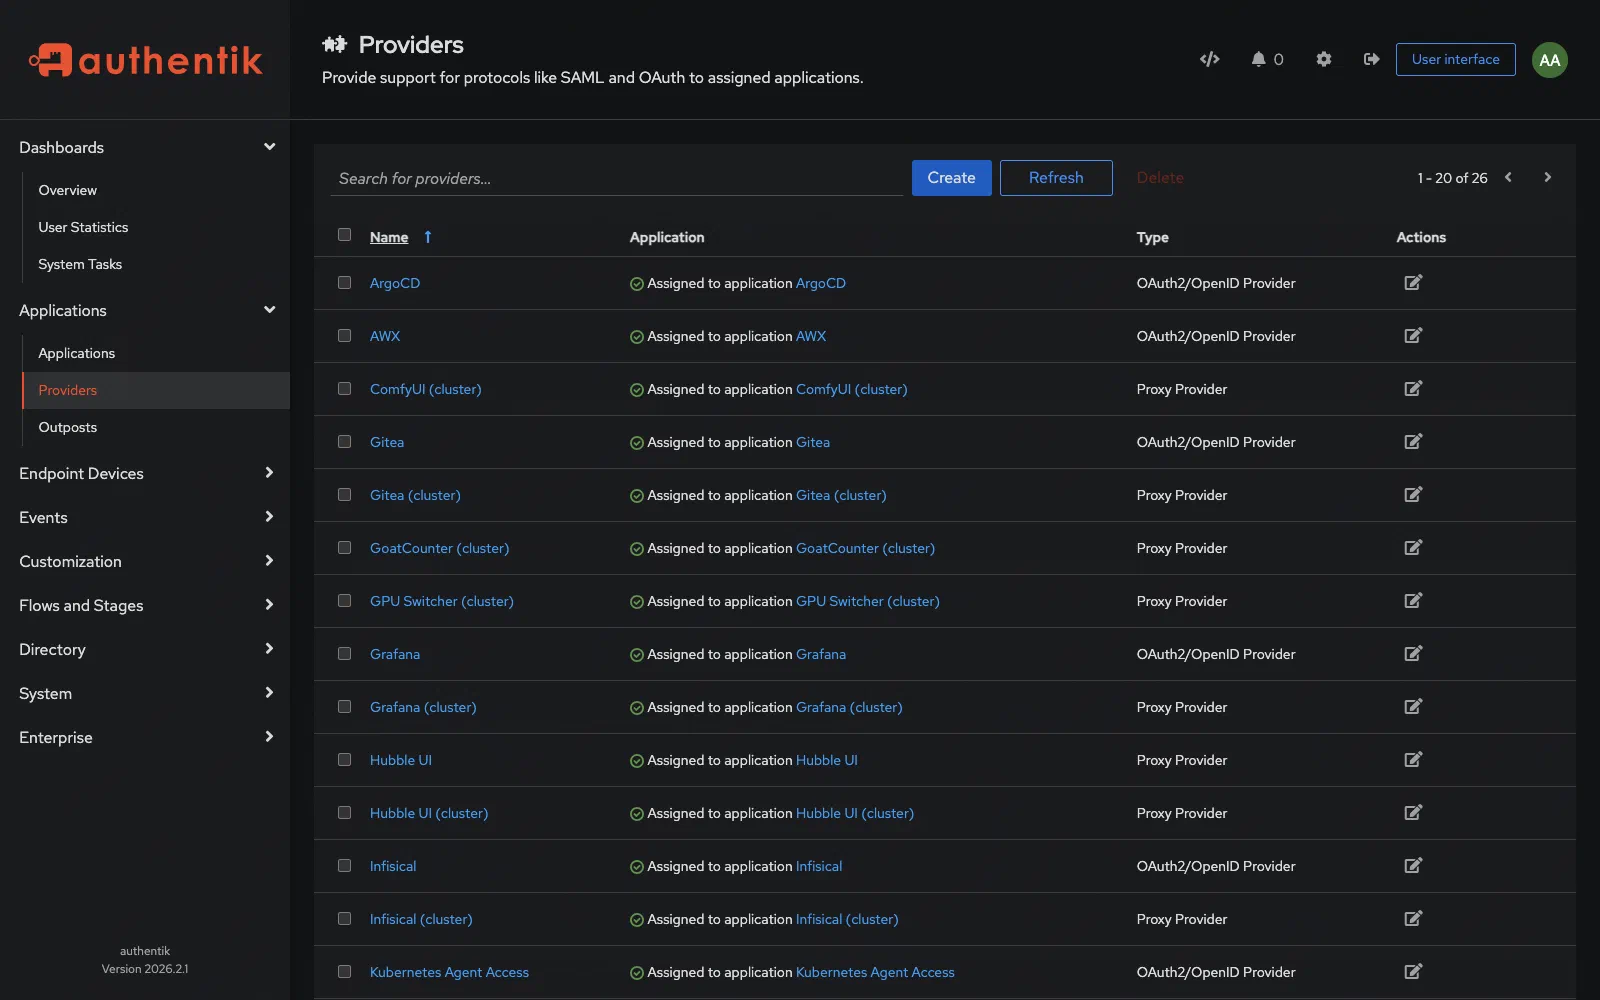Click the '1 - 20 of 26' pagination text
Screen dimensions: 1600x1000
point(1452,178)
